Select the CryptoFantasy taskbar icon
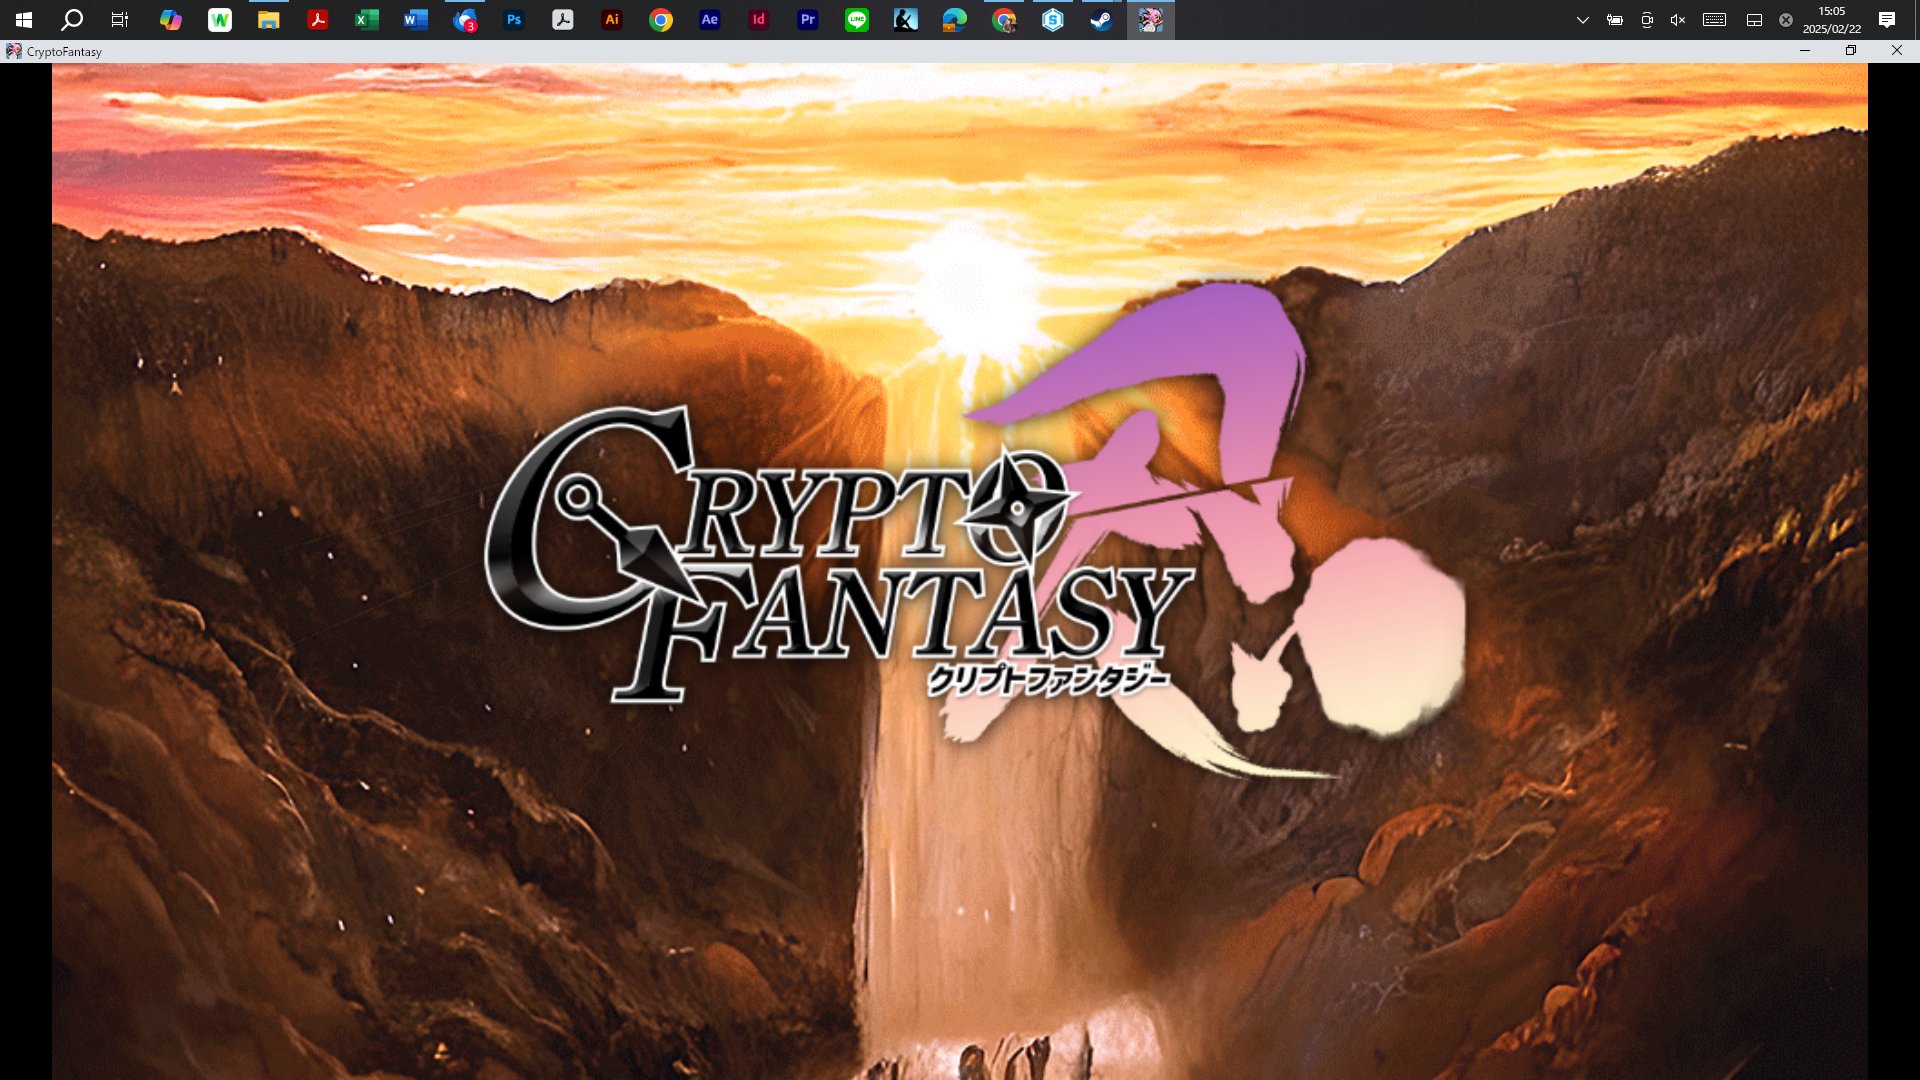Viewport: 1920px width, 1080px height. click(x=1151, y=20)
